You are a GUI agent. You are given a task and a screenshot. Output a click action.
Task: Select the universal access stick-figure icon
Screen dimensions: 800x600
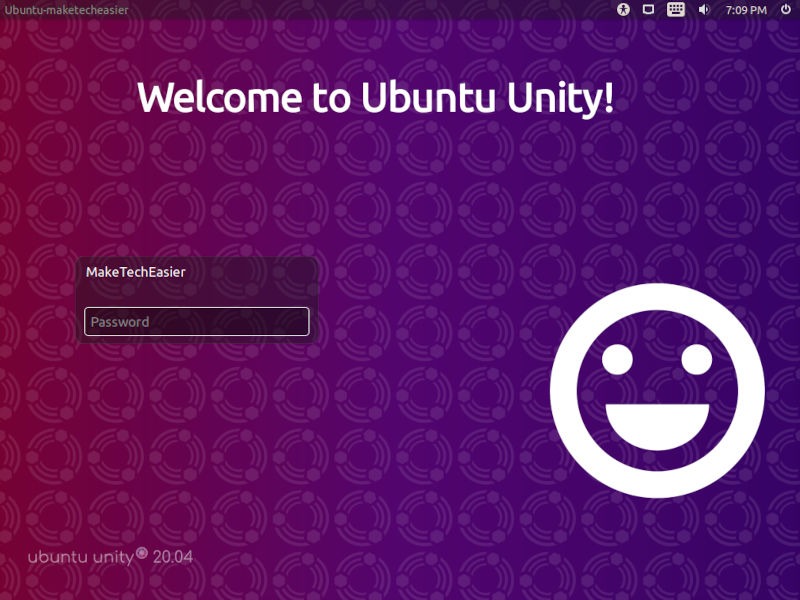click(x=622, y=11)
